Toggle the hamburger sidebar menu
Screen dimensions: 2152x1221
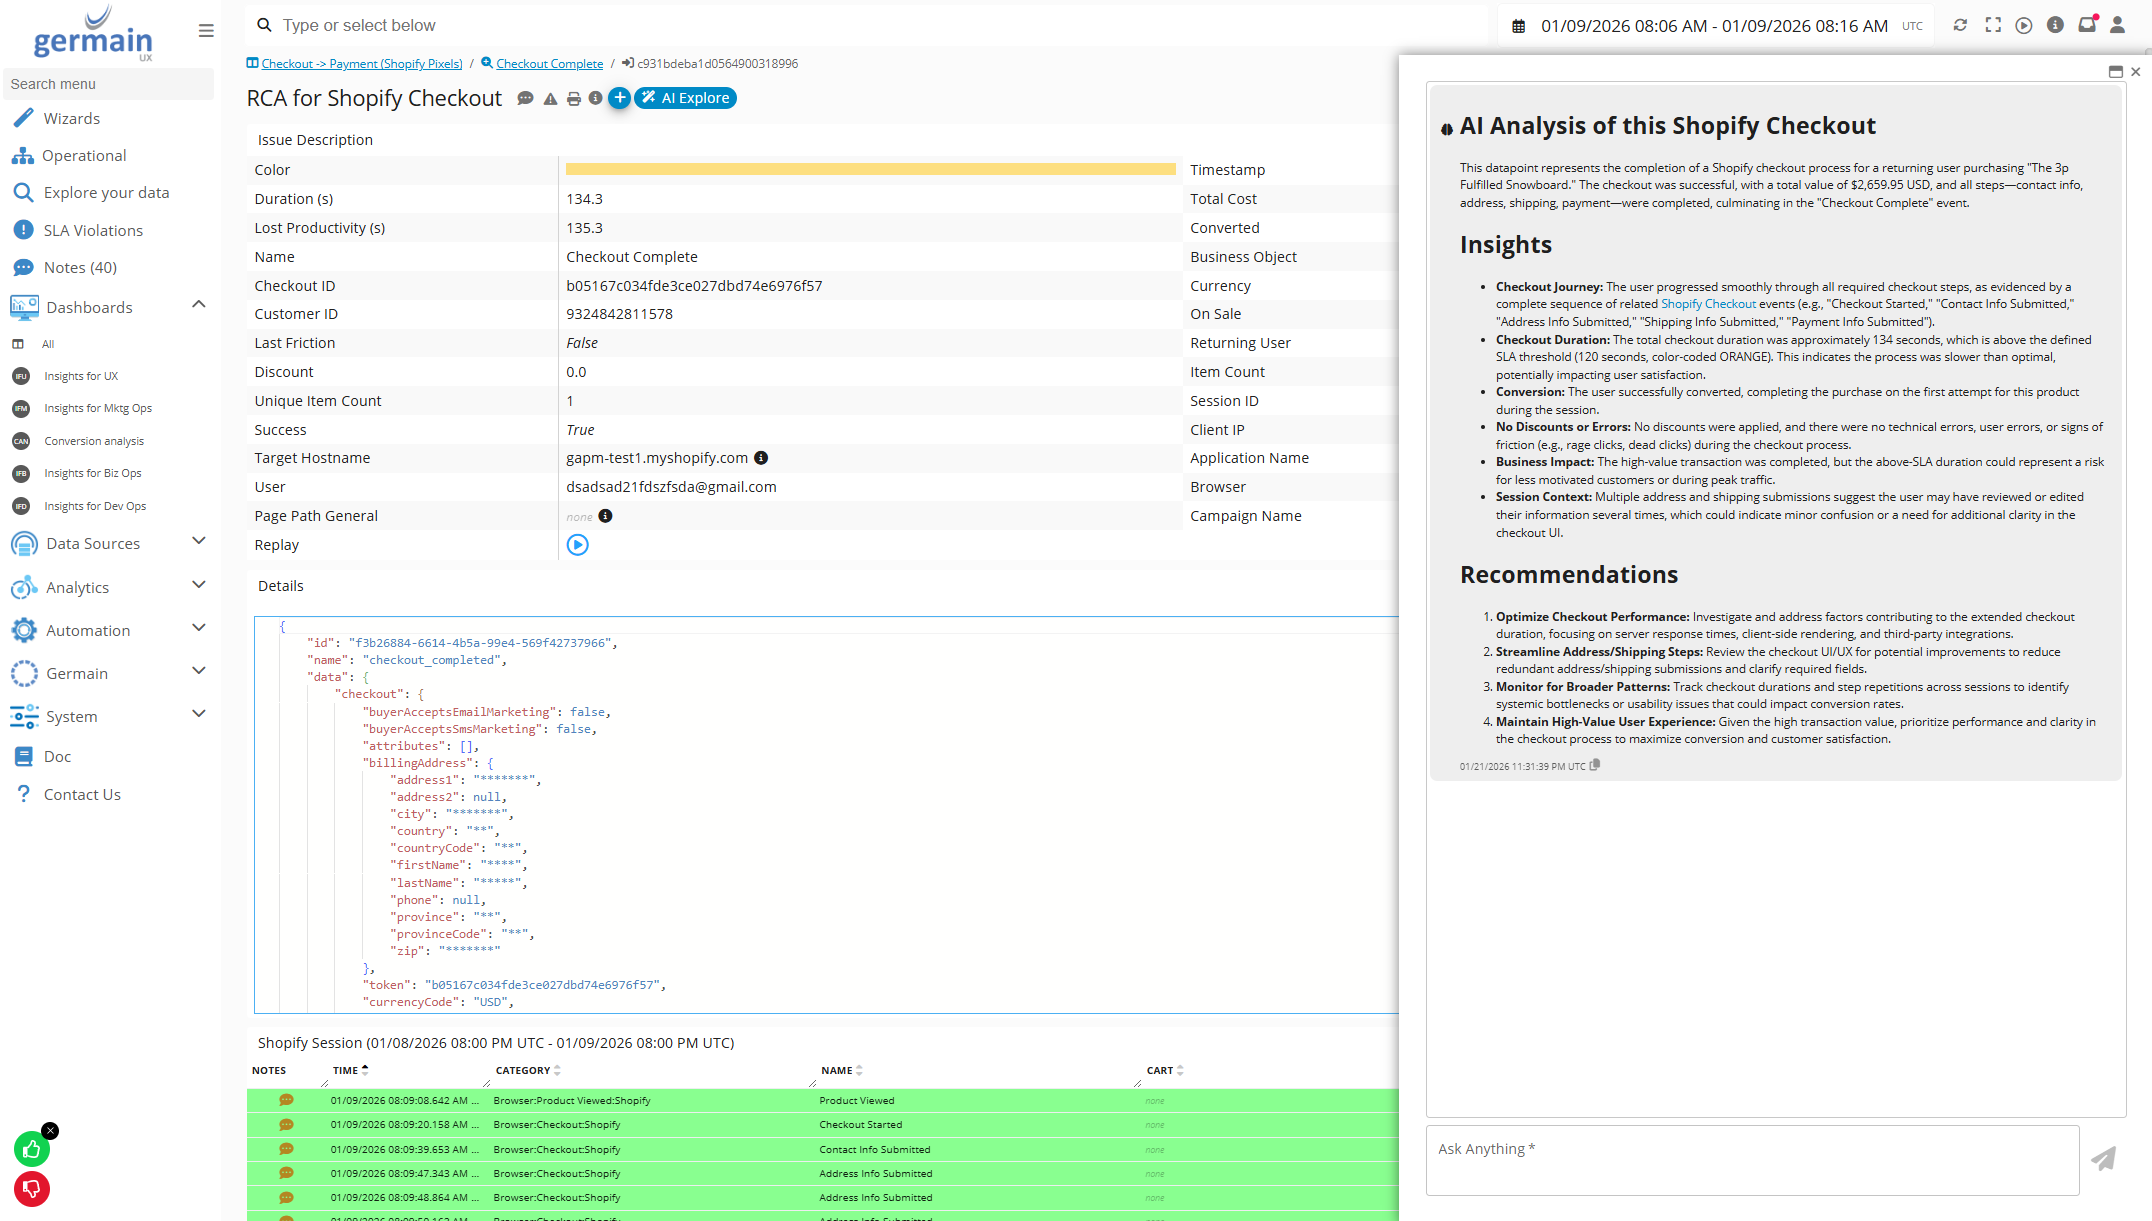[206, 31]
